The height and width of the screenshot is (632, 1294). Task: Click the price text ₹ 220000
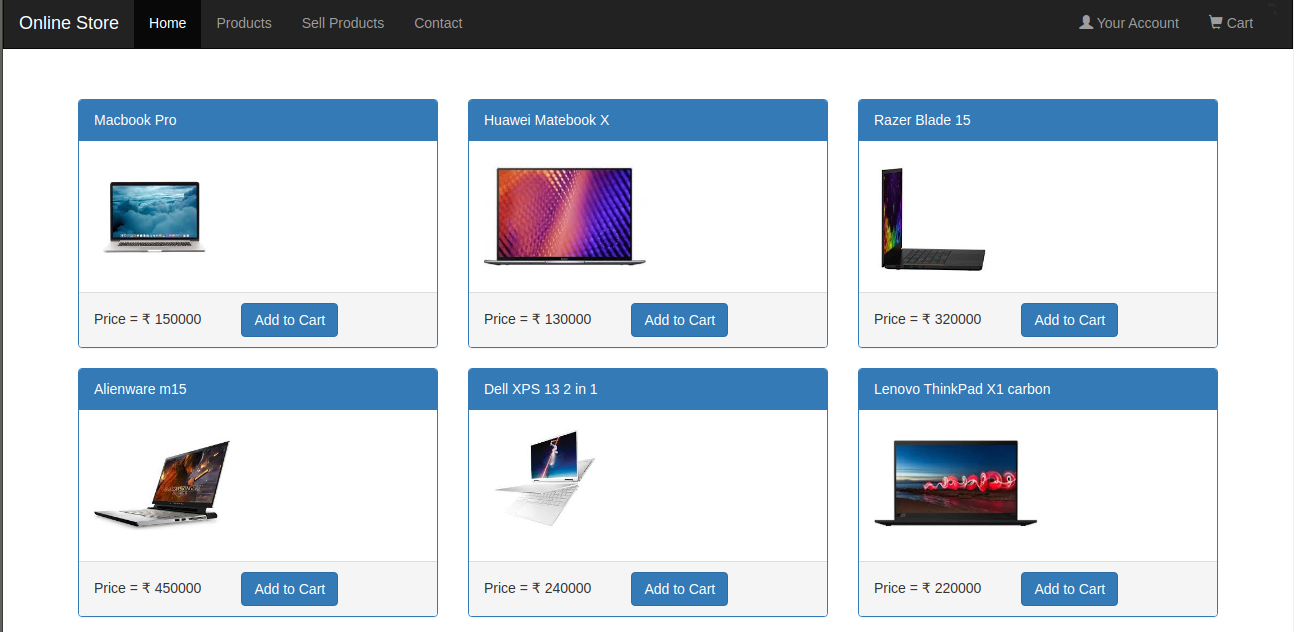[x=951, y=588]
